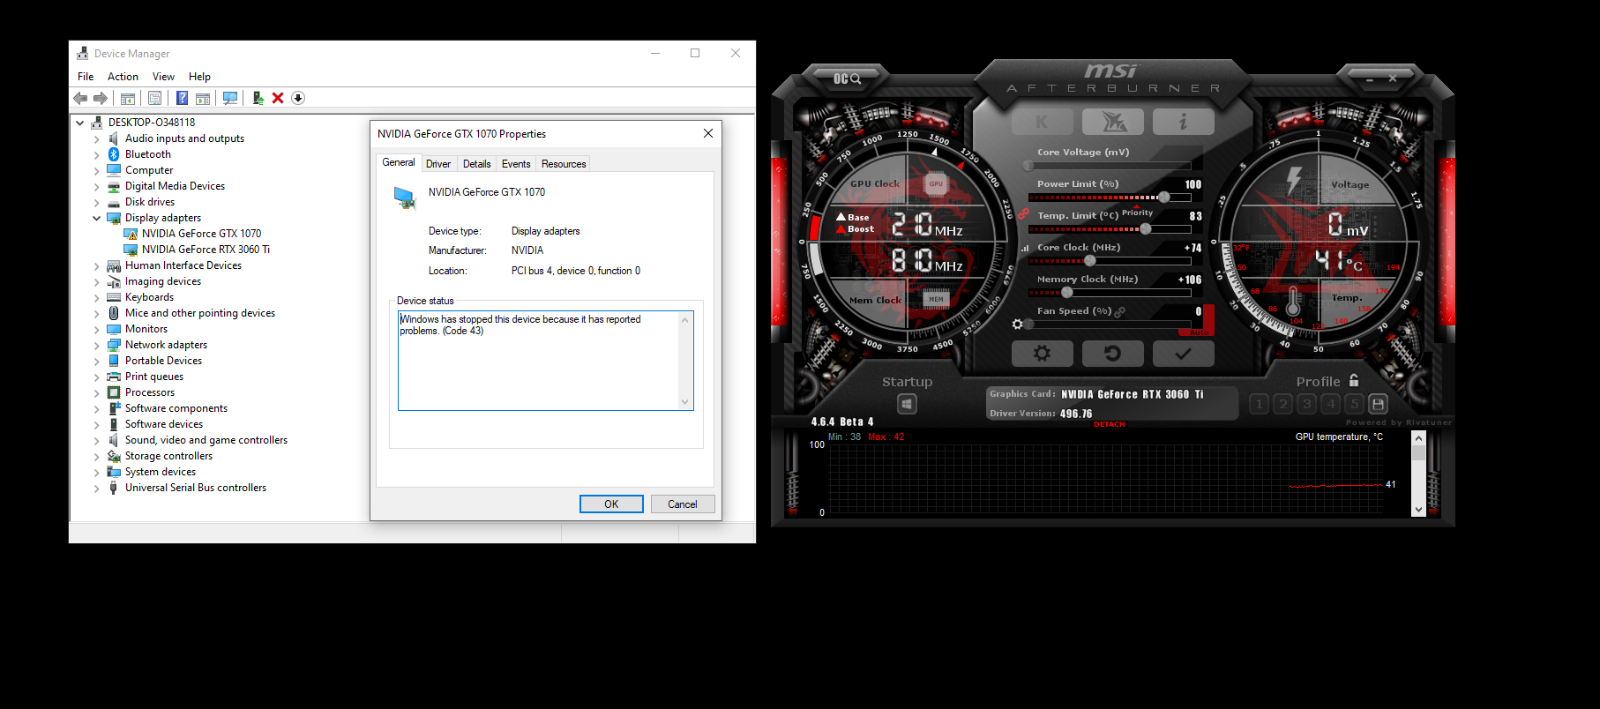This screenshot has height=709, width=1600.
Task: Expand the Network adapters node
Action: click(x=97, y=345)
